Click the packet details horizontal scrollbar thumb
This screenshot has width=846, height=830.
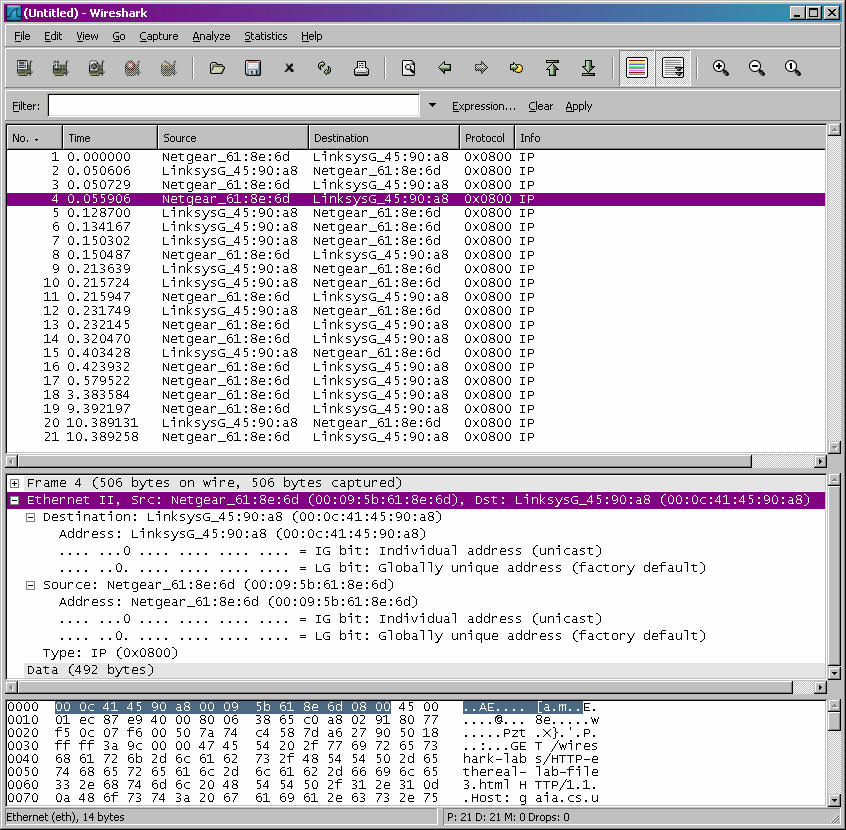click(405, 687)
